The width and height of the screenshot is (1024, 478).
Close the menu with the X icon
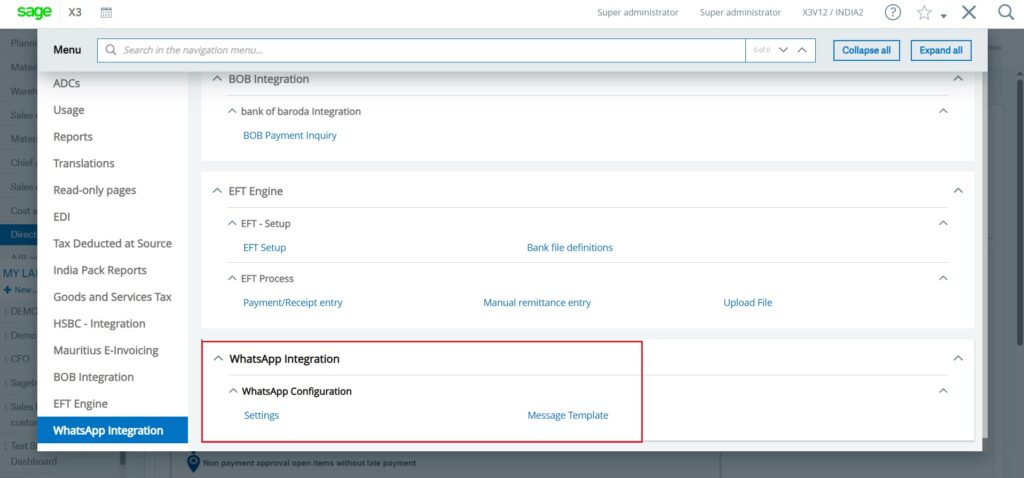tap(968, 13)
